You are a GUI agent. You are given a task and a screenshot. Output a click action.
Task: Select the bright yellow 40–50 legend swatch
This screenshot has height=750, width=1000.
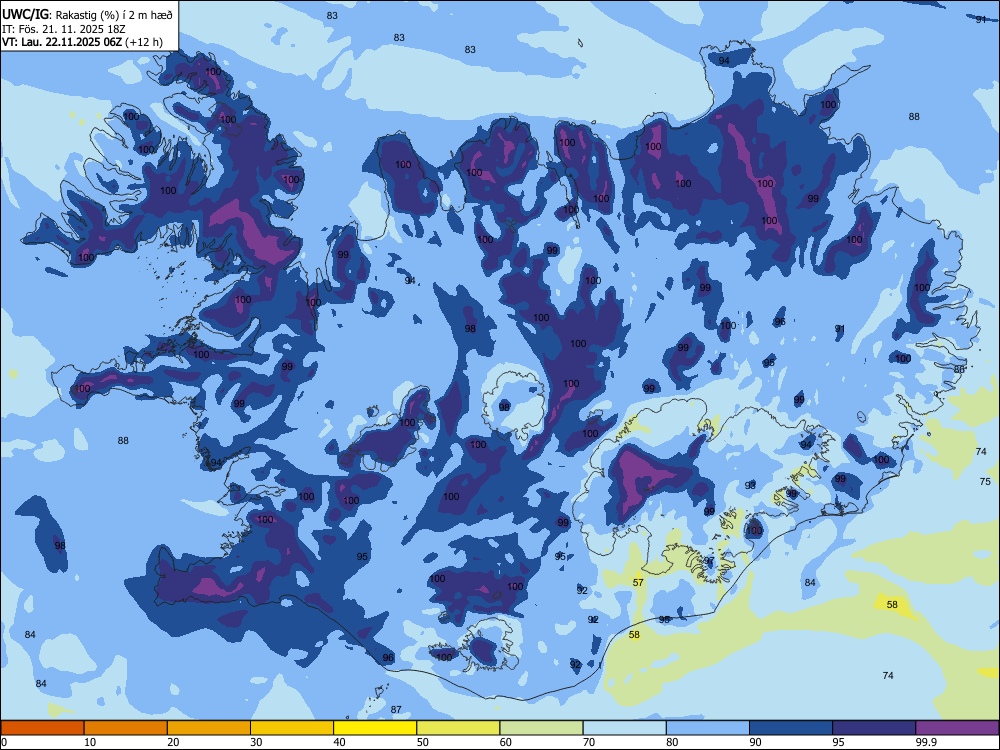[x=375, y=728]
